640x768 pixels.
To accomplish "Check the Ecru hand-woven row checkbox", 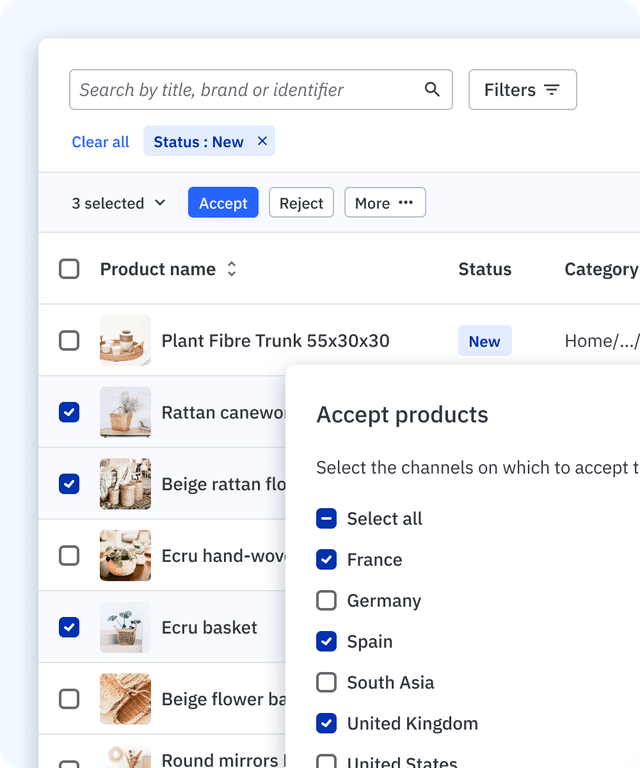I will pos(69,555).
